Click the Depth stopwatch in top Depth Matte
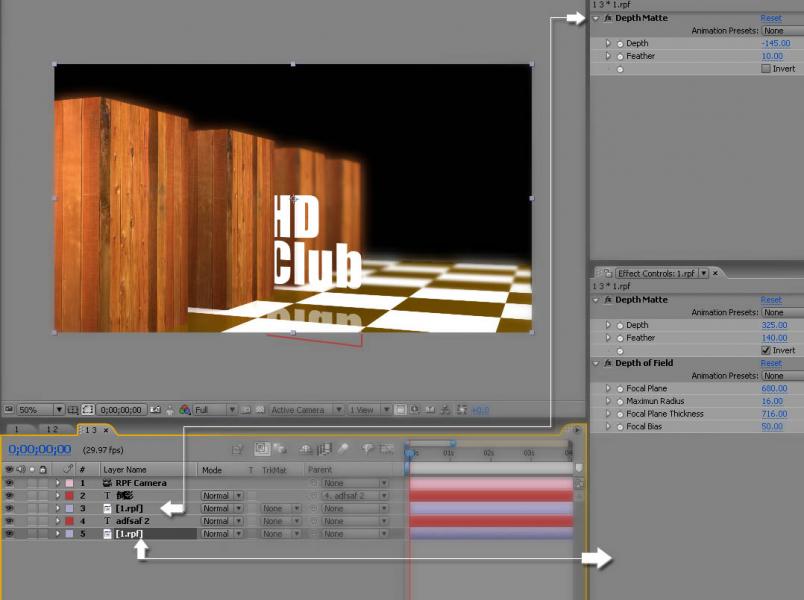The height and width of the screenshot is (600, 804). point(620,44)
